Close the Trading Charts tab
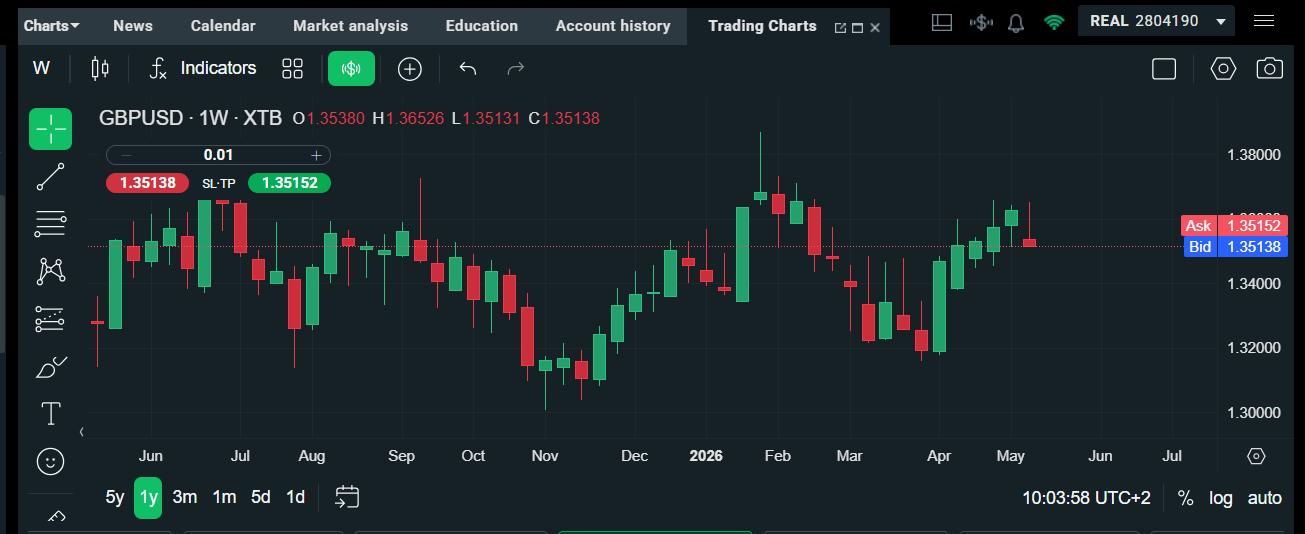The width and height of the screenshot is (1305, 534). coord(875,28)
